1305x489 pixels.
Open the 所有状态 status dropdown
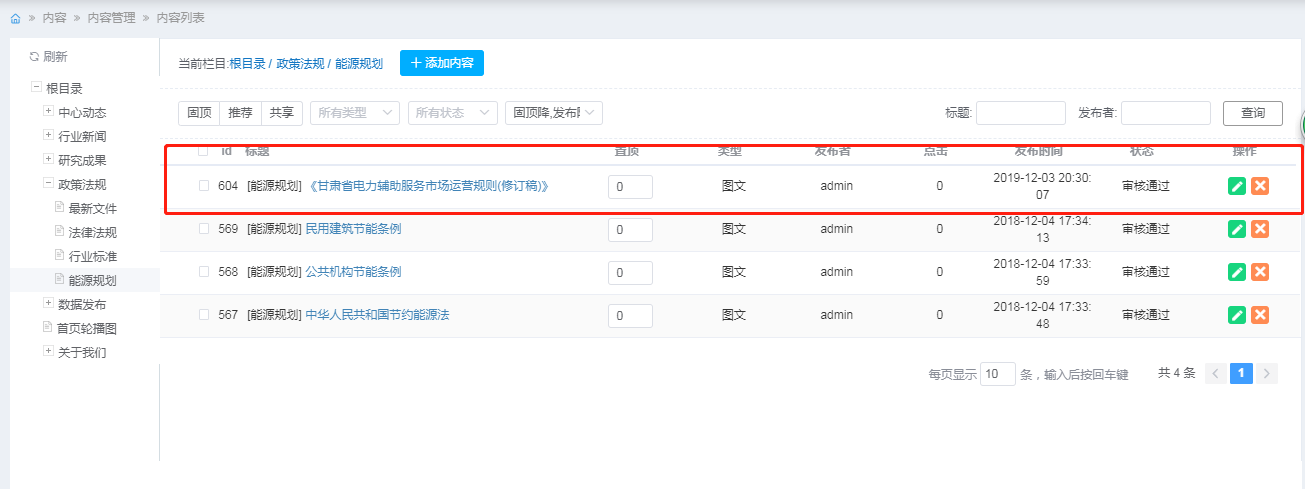click(x=452, y=113)
